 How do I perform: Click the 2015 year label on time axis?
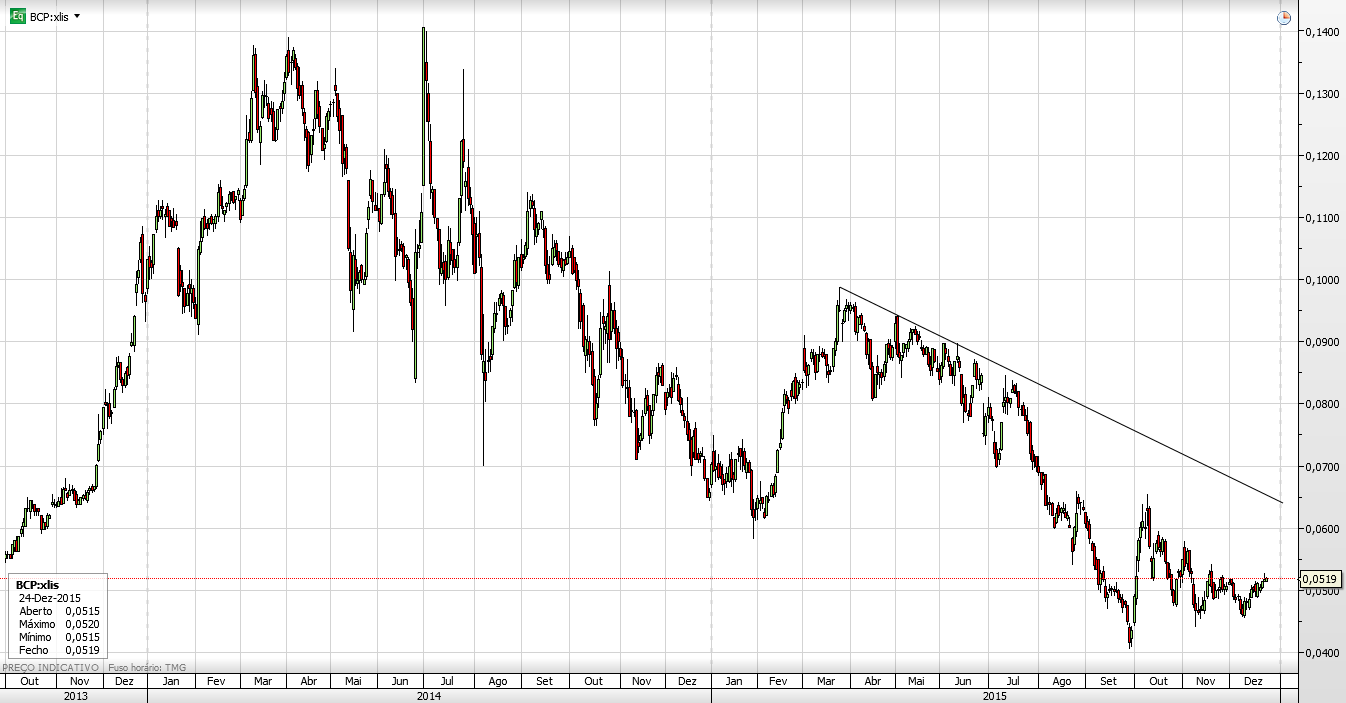pyautogui.click(x=995, y=695)
